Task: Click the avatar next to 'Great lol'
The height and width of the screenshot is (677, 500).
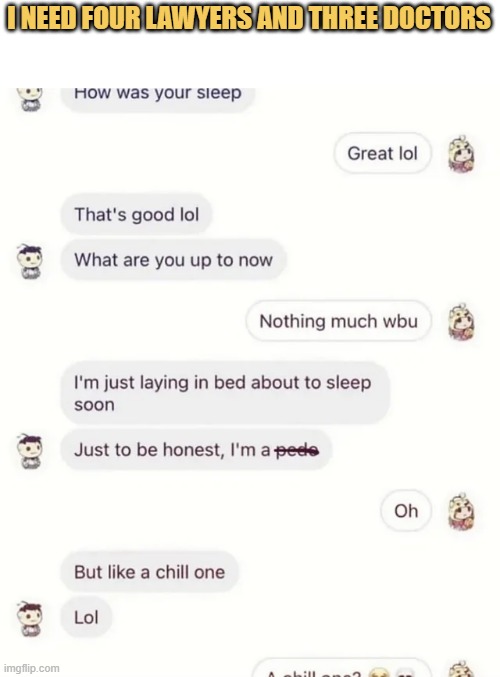Action: 461,153
